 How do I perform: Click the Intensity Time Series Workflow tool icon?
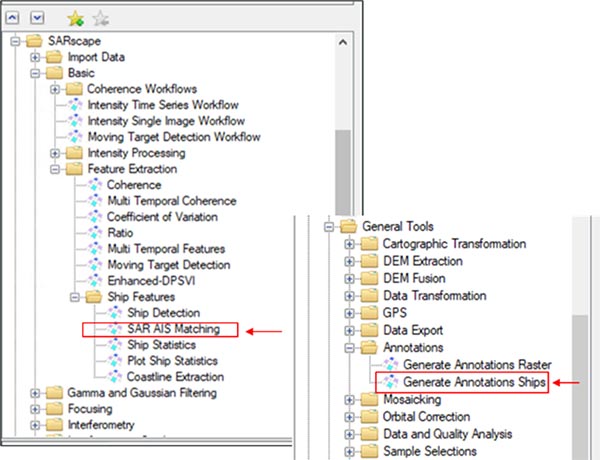tap(75, 105)
